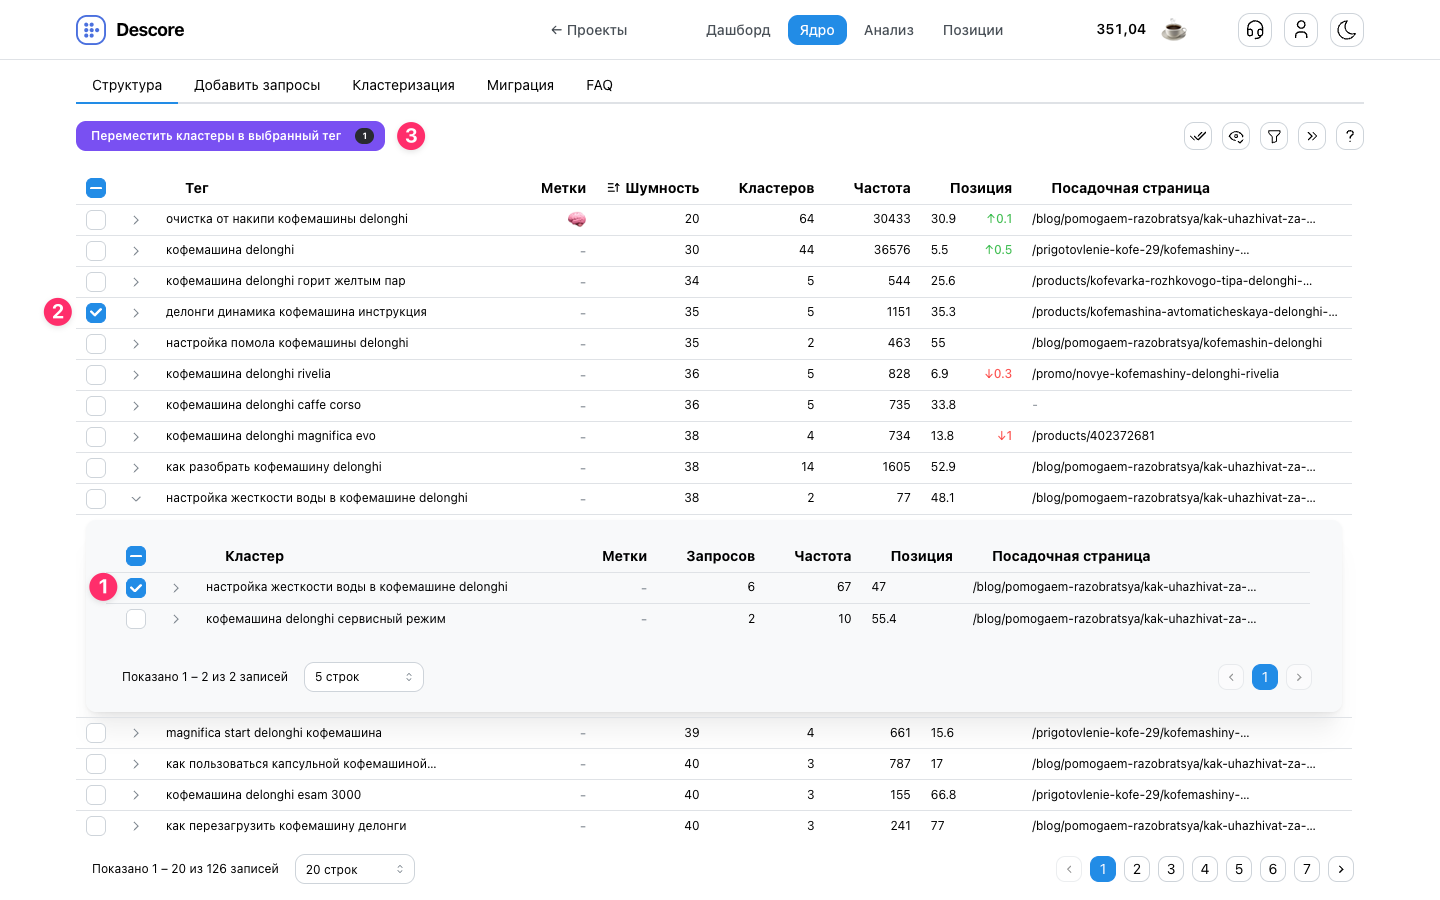
Task: Open support via the headset icon
Action: point(1255,30)
